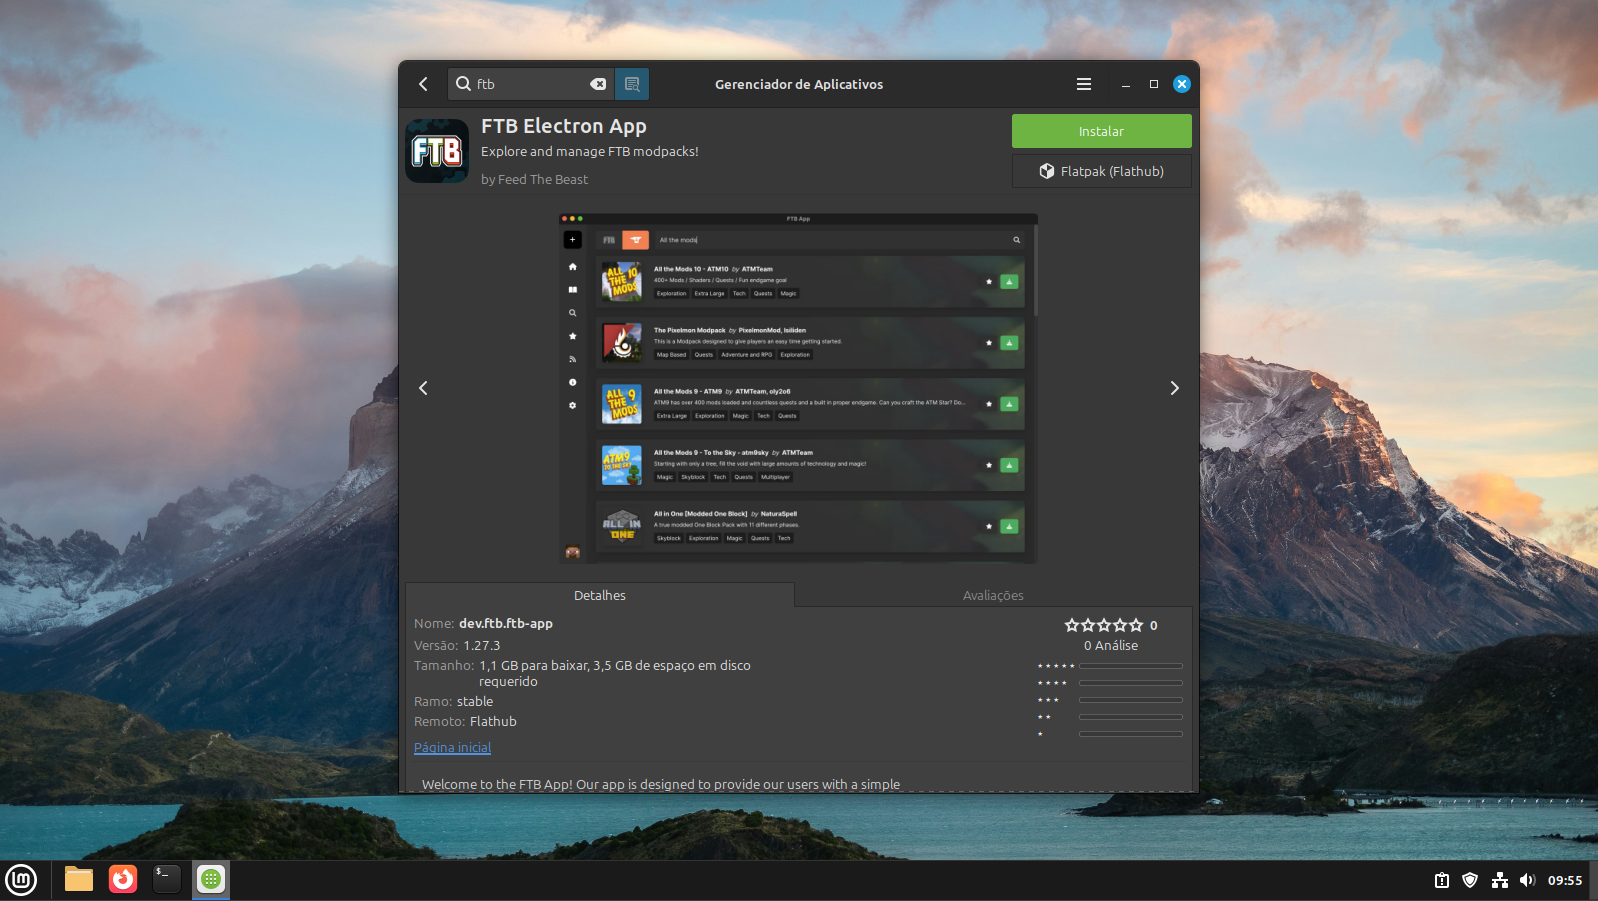Open the security shield tray icon
1598x901 pixels.
(x=1470, y=880)
